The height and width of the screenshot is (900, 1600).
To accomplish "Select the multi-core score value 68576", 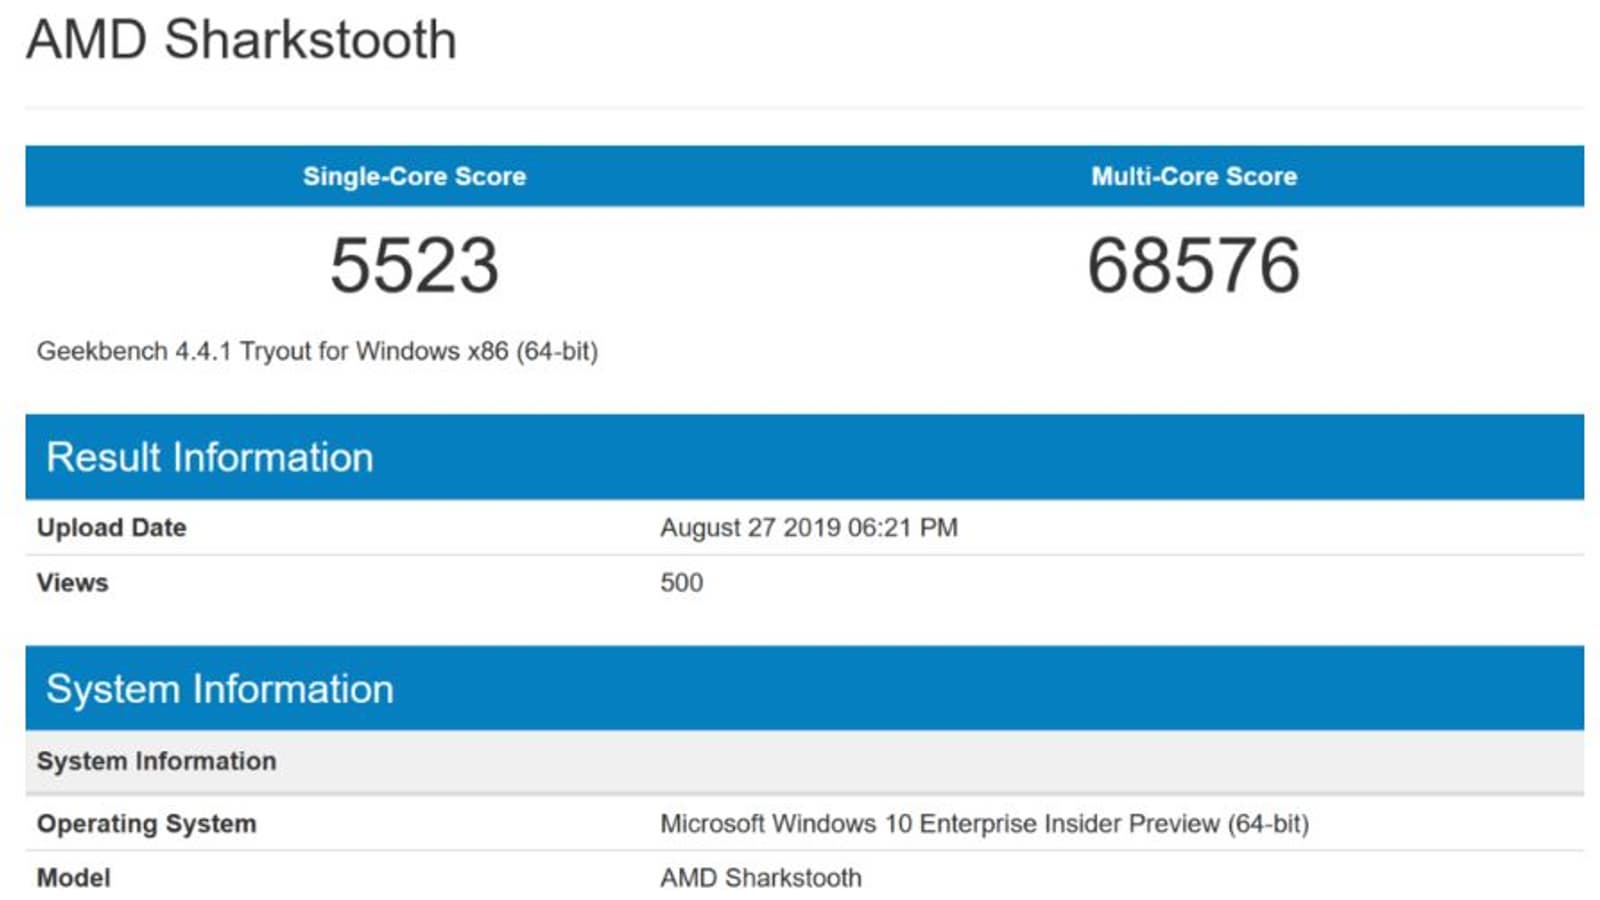I will coord(1194,266).
